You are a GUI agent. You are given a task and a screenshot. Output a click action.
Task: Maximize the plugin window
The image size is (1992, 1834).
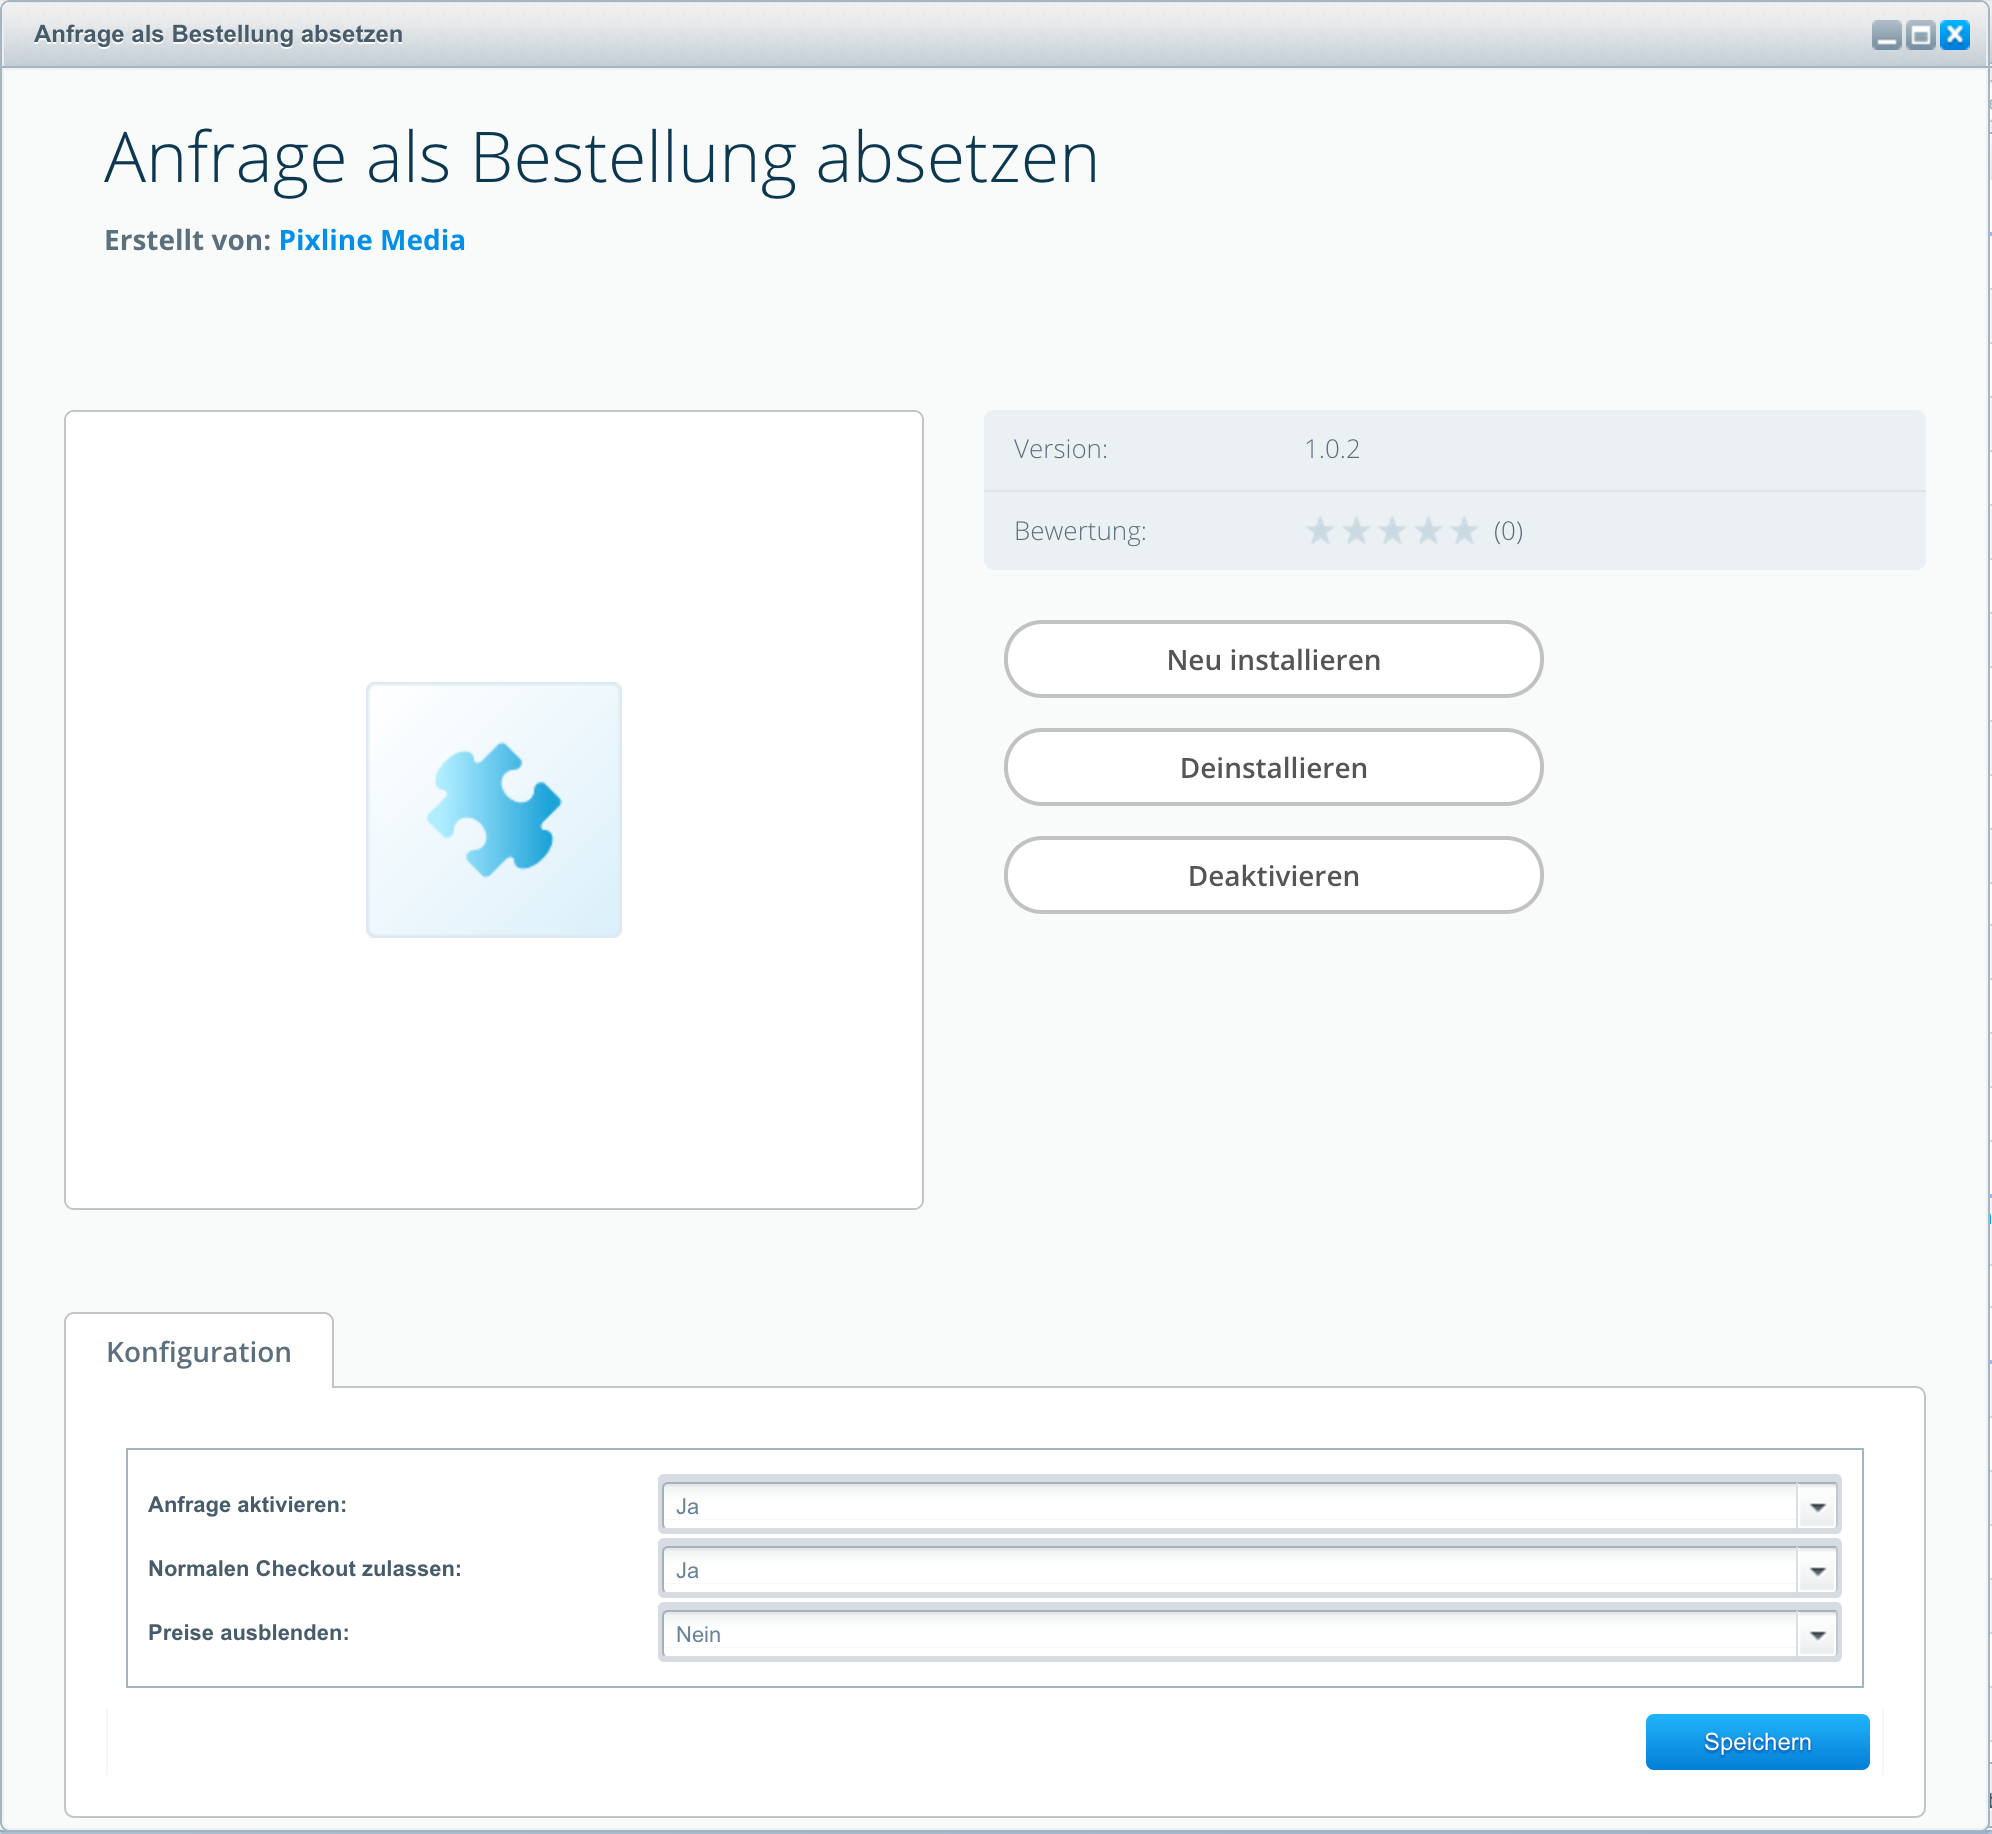(x=1920, y=35)
